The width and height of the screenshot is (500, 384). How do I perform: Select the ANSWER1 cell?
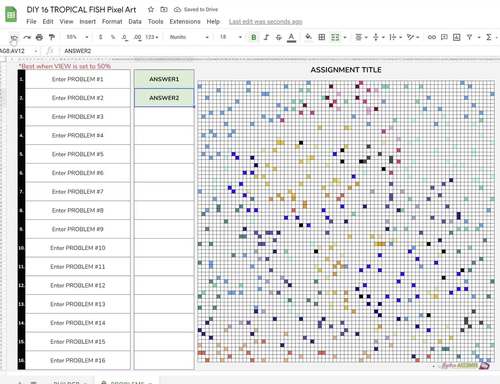pos(164,79)
